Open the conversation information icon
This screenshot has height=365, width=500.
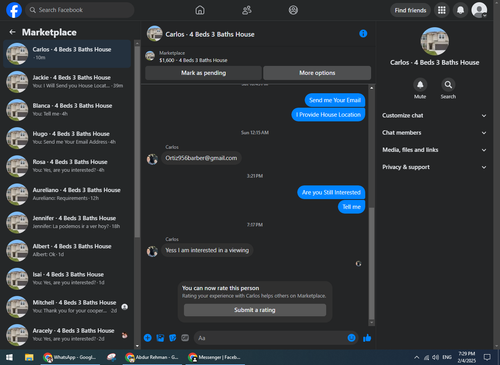[x=363, y=33]
